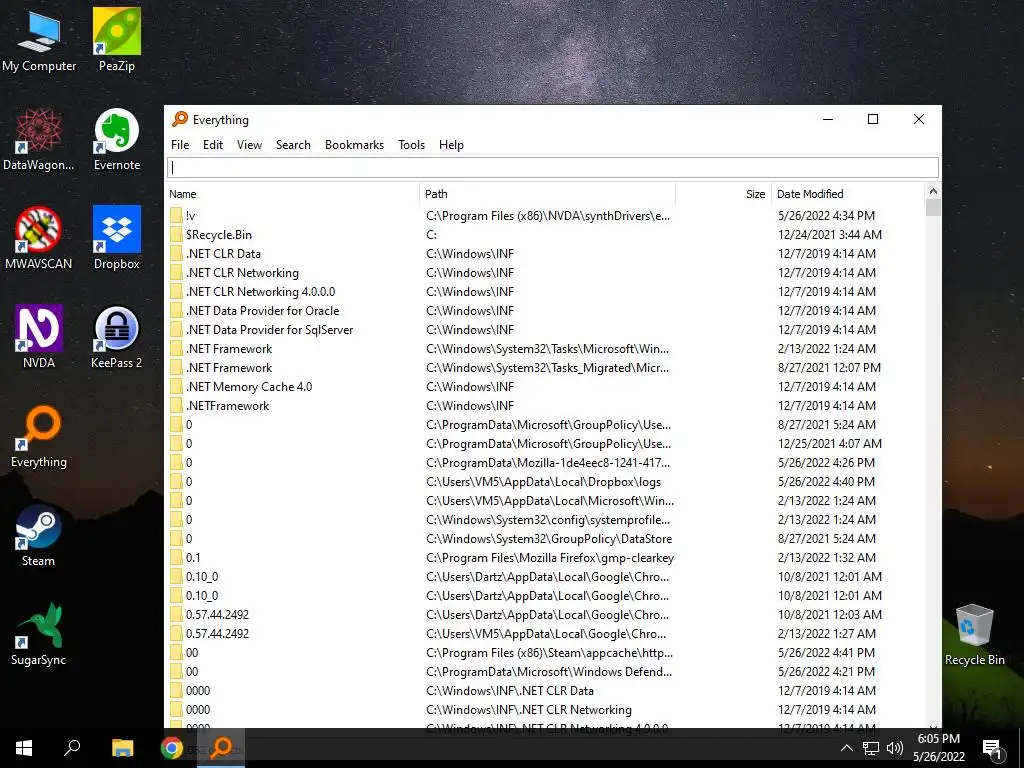This screenshot has height=768, width=1024.
Task: Click path "C:\Windows\System32\GroupPolicy\DataStore"
Action: pyautogui.click(x=549, y=539)
